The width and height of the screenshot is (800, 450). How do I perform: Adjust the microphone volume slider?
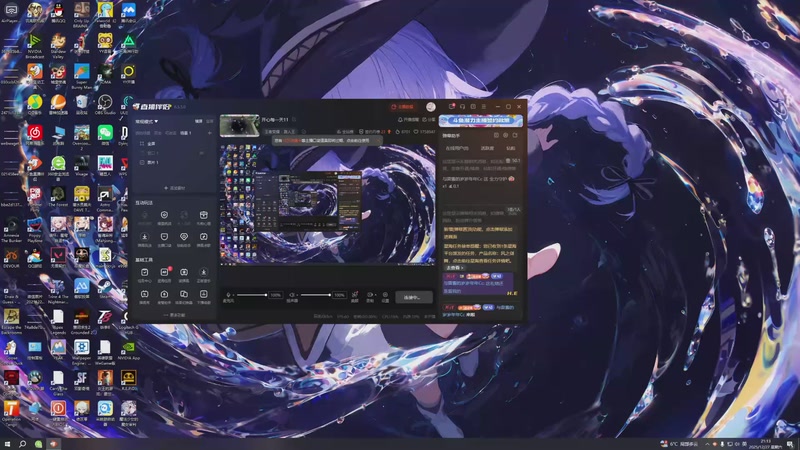[252, 295]
